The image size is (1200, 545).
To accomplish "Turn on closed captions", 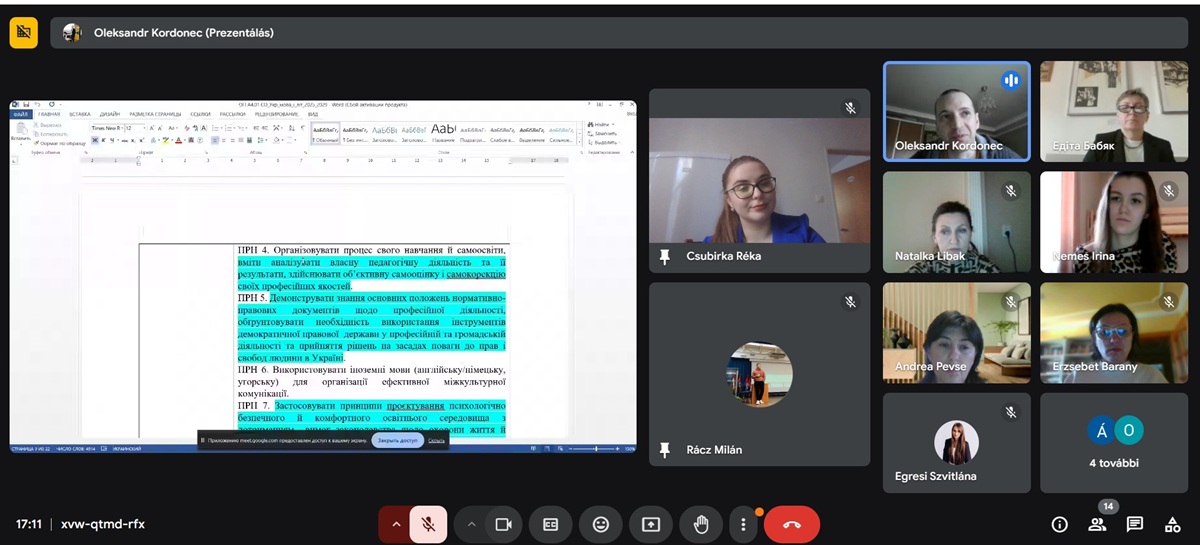I will 550,524.
